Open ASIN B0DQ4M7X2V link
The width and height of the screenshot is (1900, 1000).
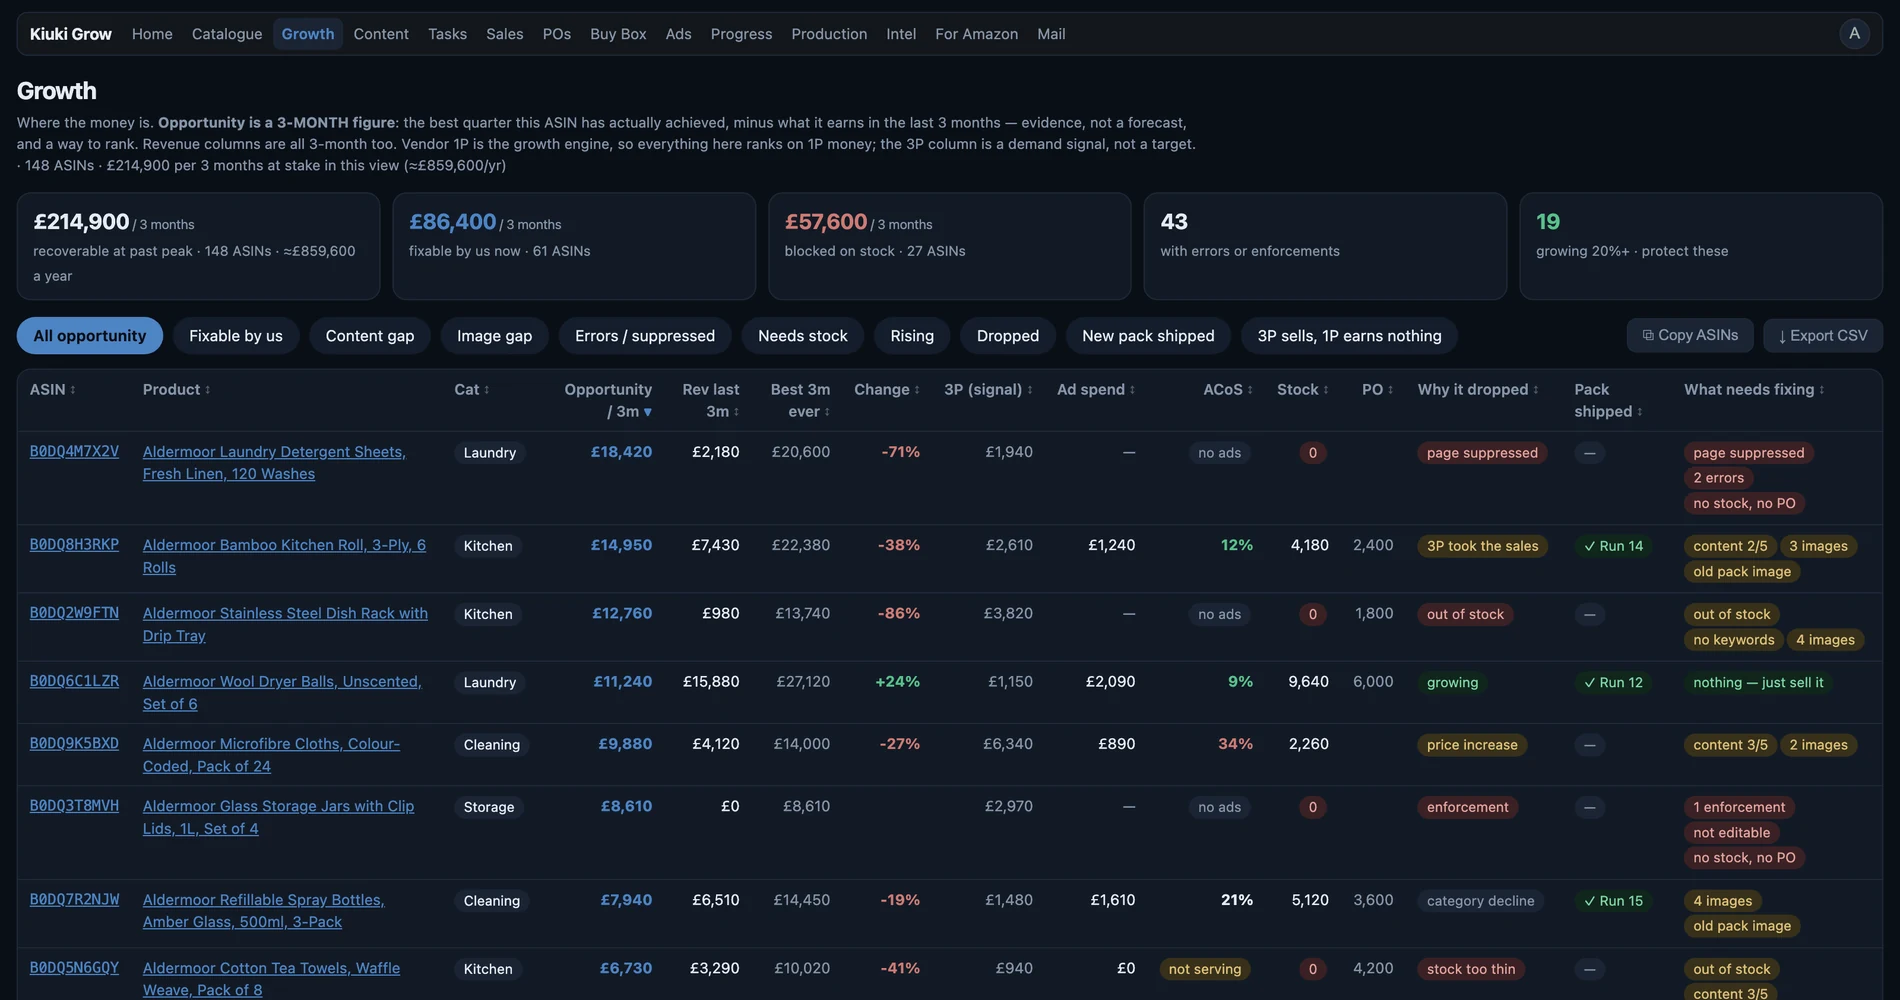point(74,452)
